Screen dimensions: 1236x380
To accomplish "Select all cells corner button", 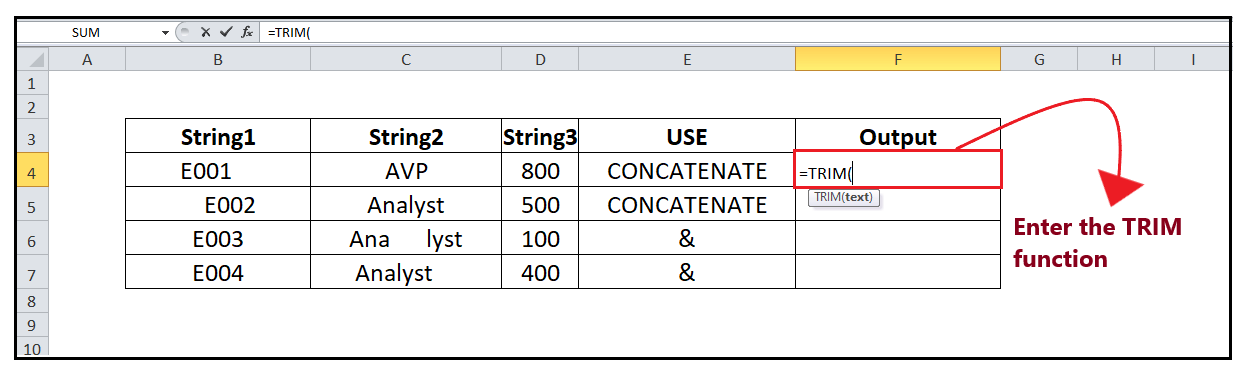I will [32, 60].
